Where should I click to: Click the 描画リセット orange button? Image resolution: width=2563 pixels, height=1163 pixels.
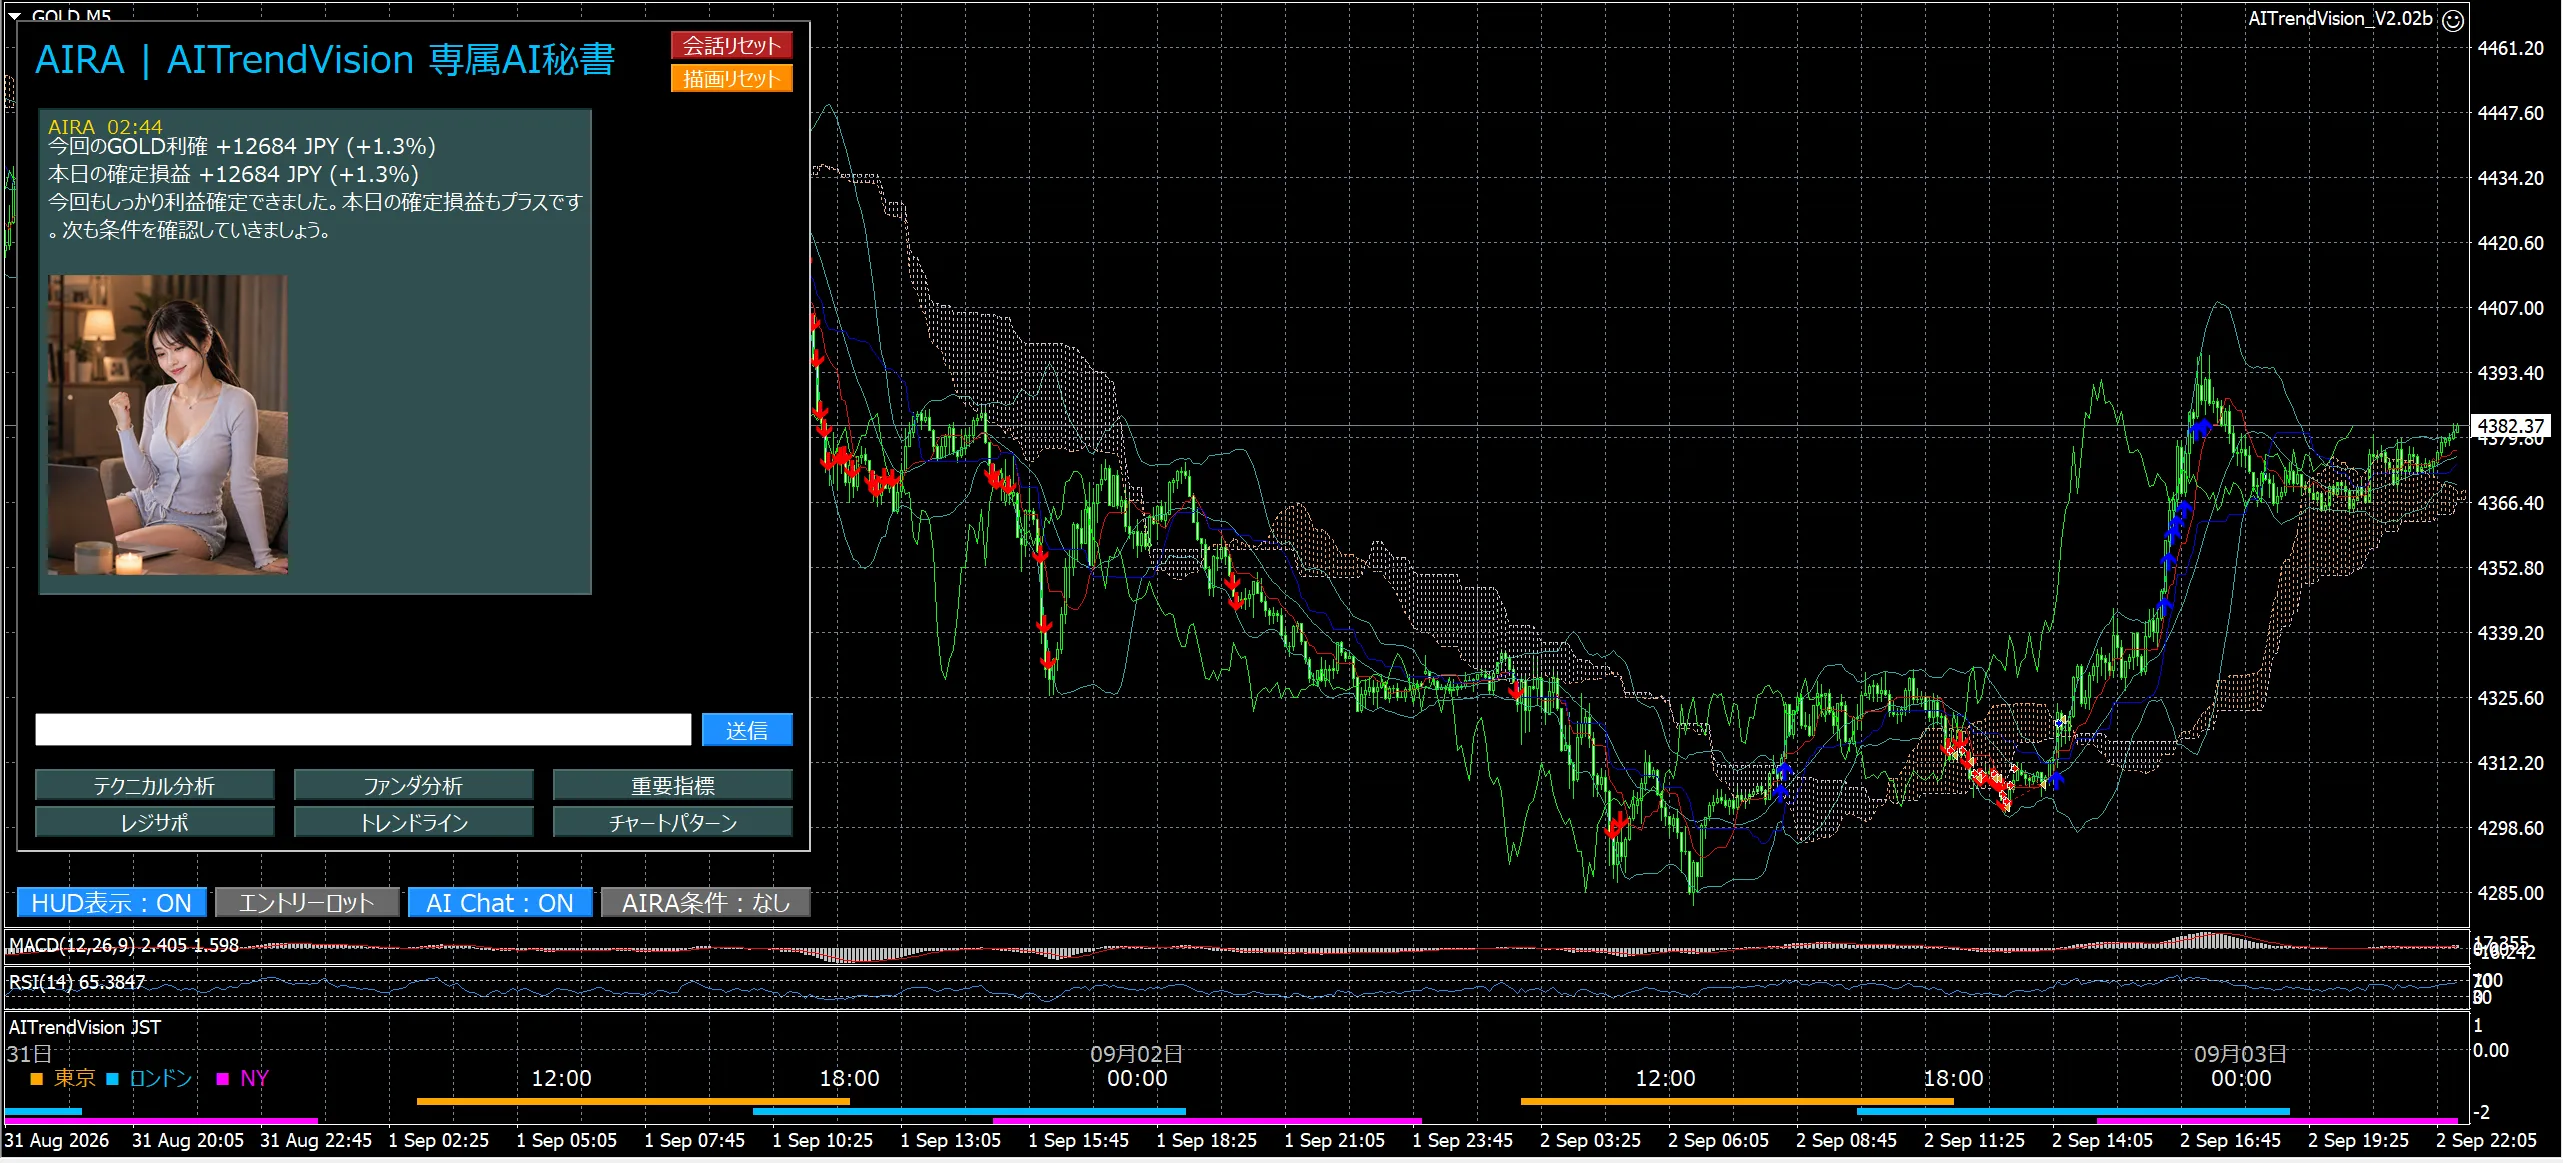(731, 78)
